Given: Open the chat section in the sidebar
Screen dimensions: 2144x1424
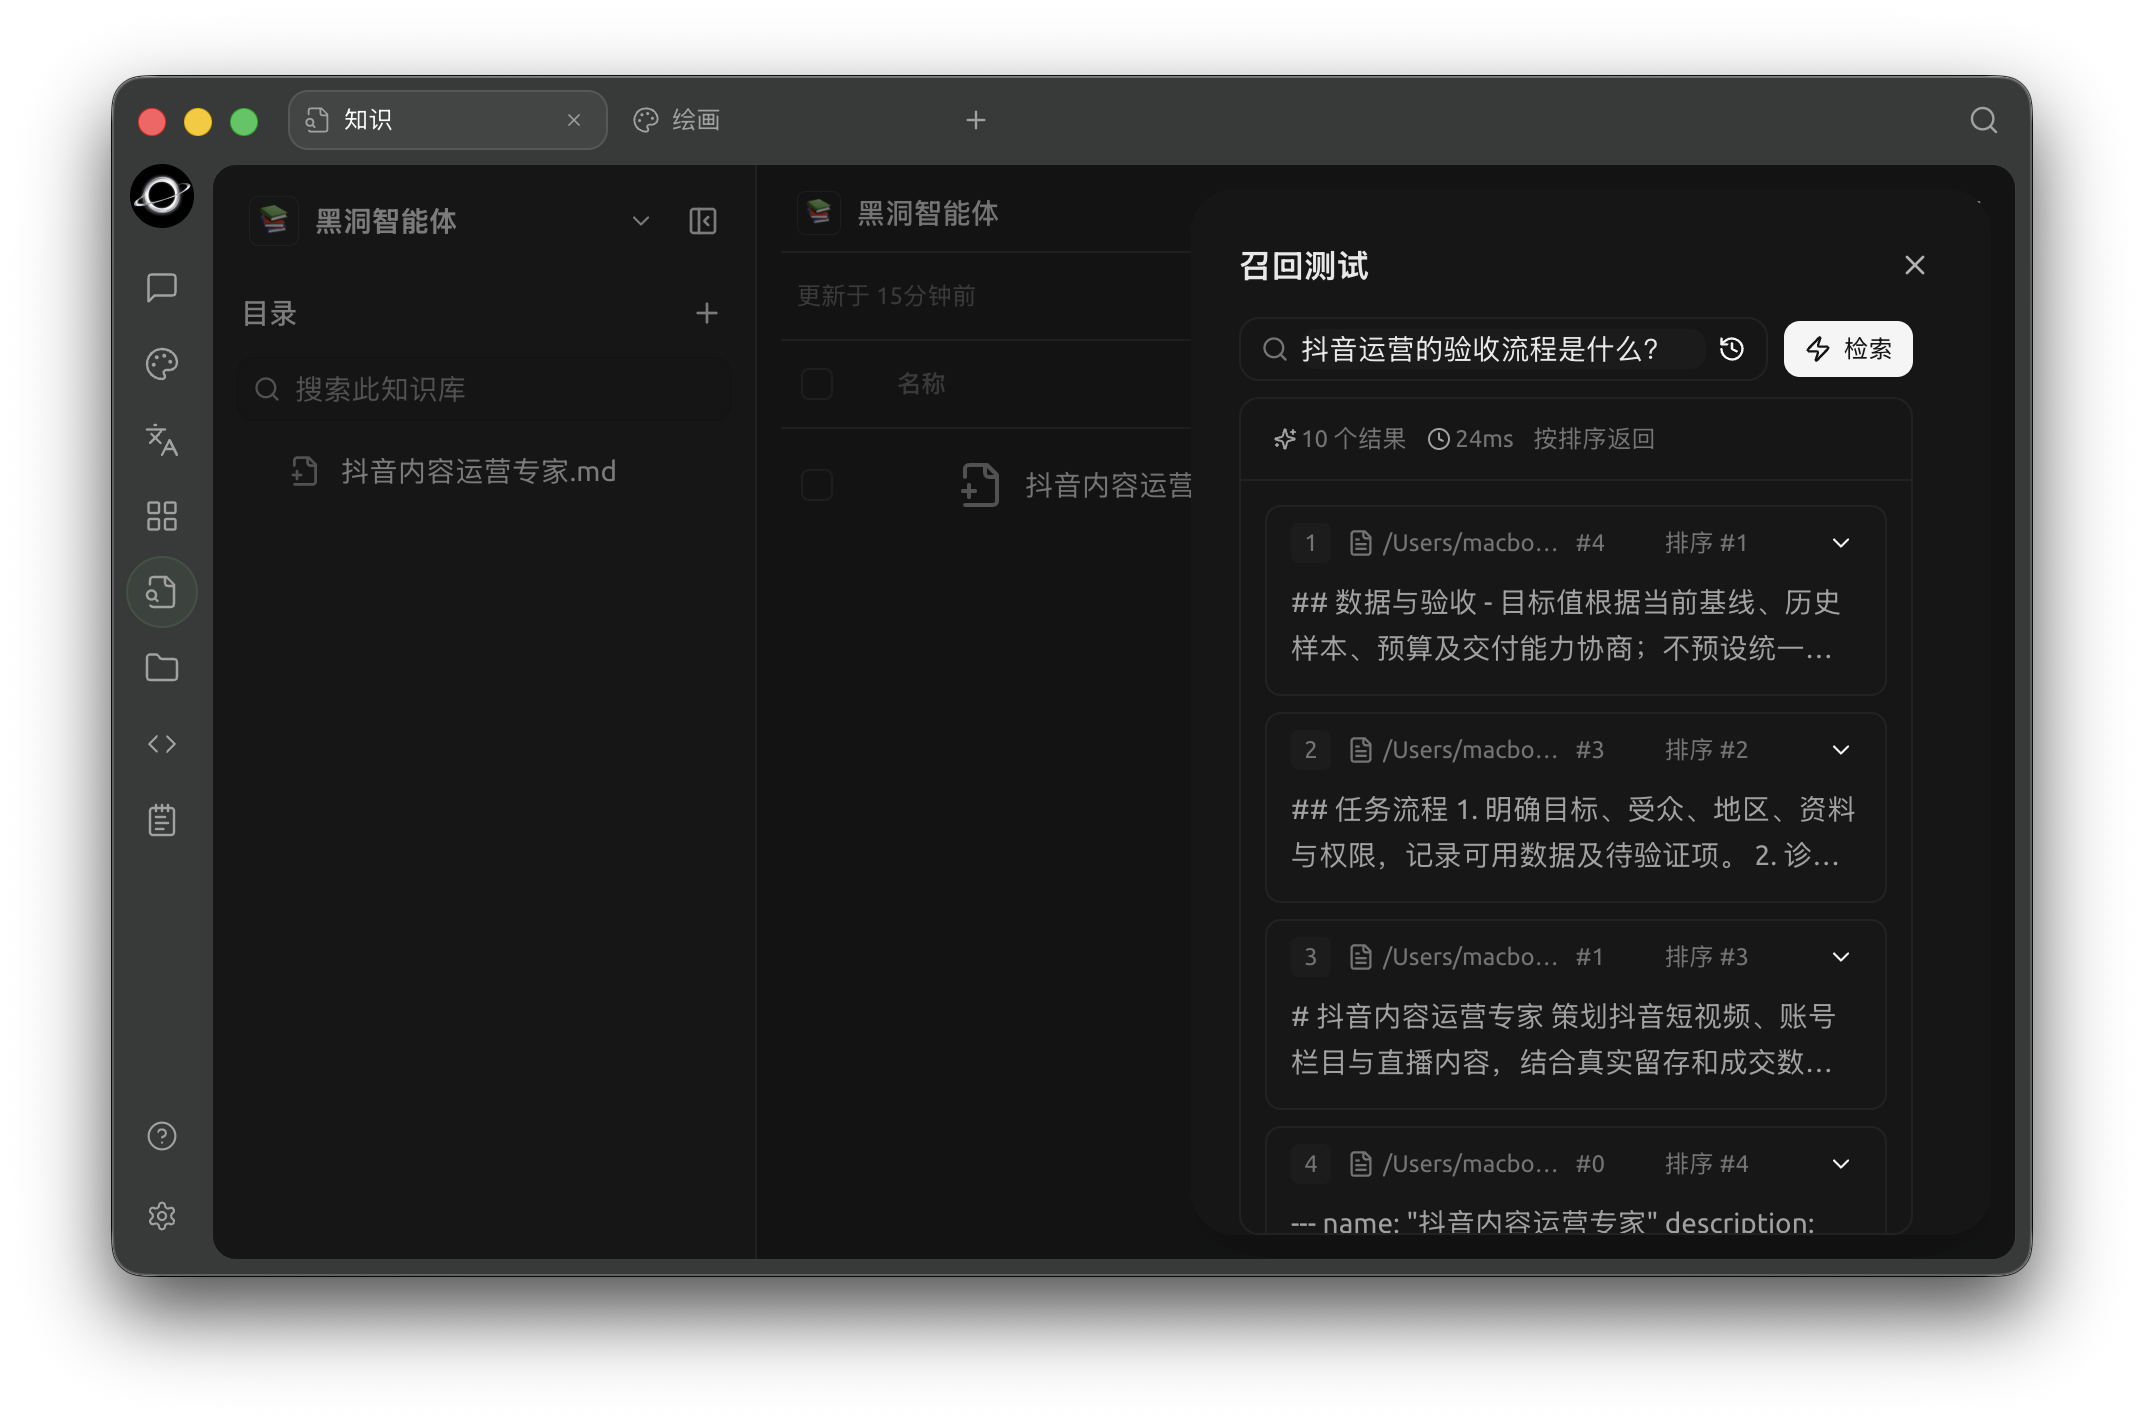Looking at the screenshot, I should pyautogui.click(x=162, y=288).
